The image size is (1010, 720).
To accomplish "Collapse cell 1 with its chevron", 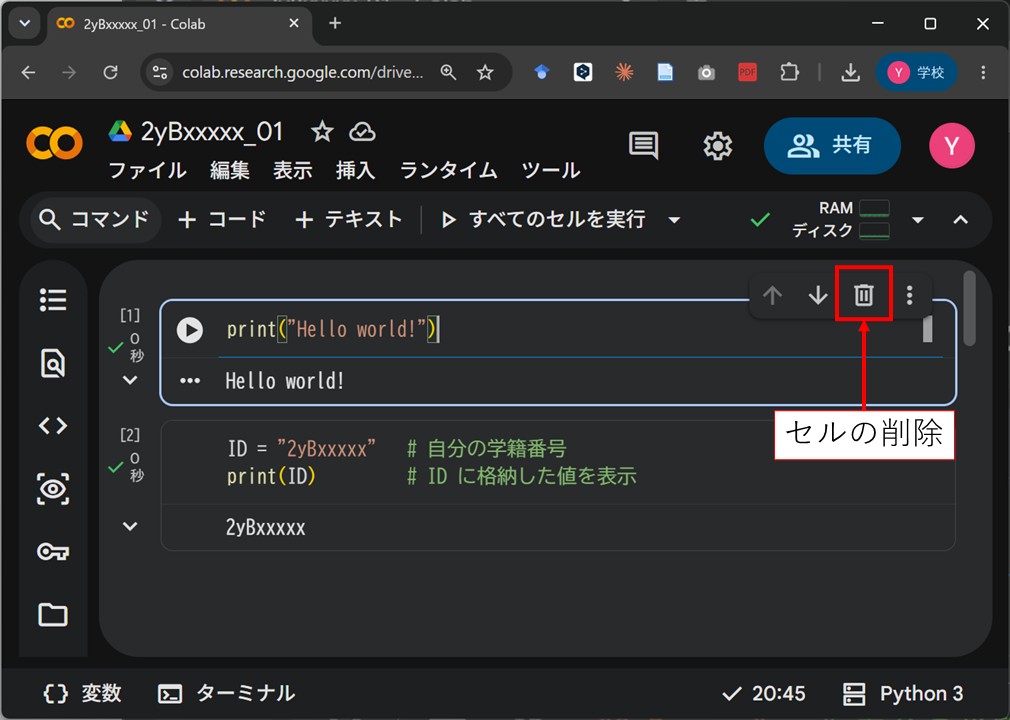I will [130, 380].
